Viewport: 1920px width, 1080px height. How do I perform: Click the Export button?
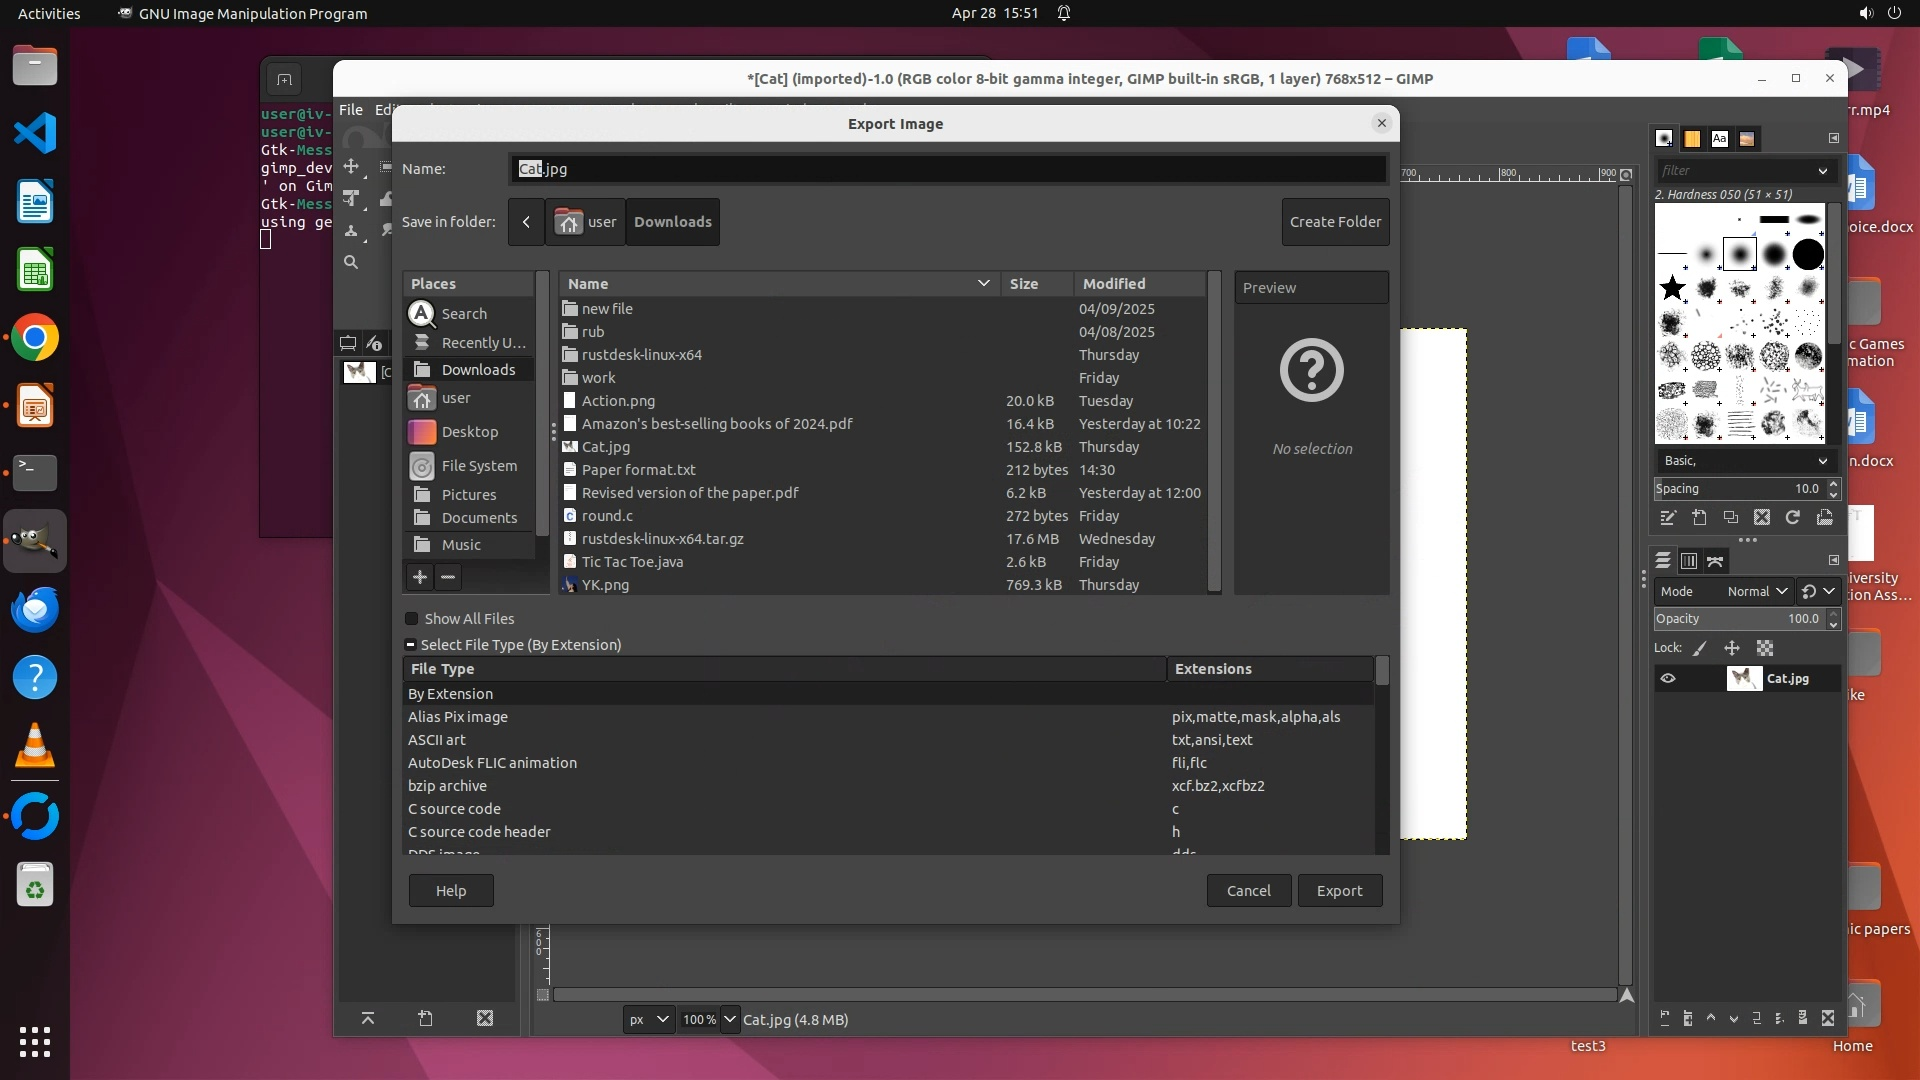pos(1339,891)
